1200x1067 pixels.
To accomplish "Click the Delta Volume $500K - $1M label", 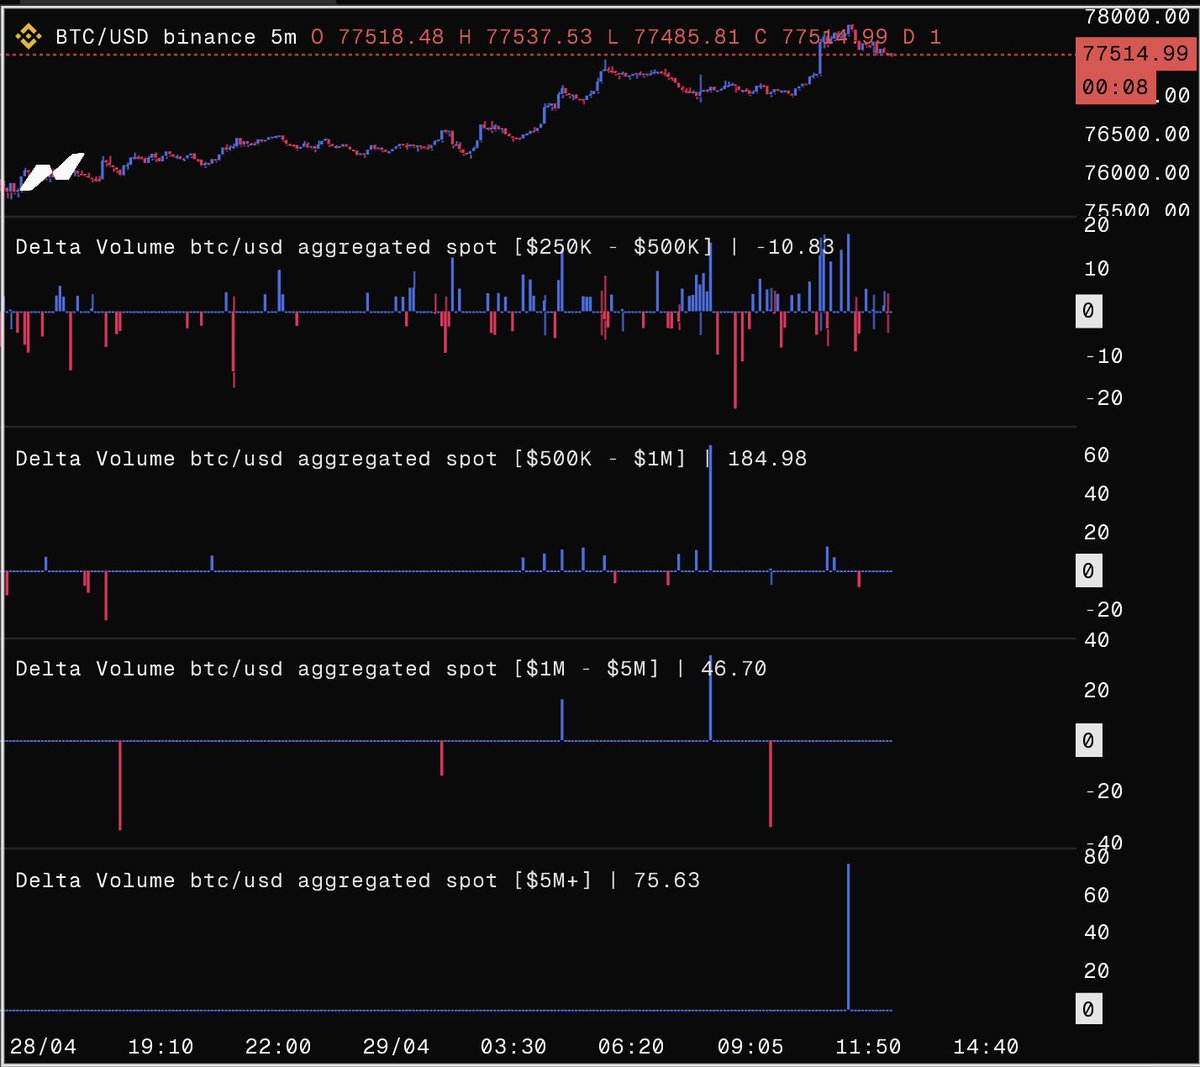I will pyautogui.click(x=350, y=459).
